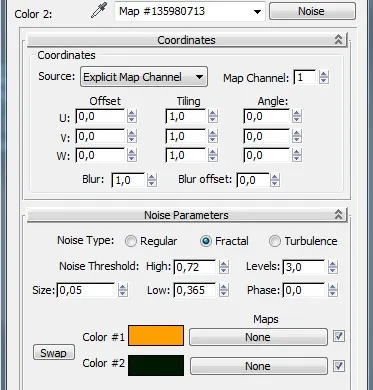Click the Blur value field
The image size is (373, 390).
128,180
